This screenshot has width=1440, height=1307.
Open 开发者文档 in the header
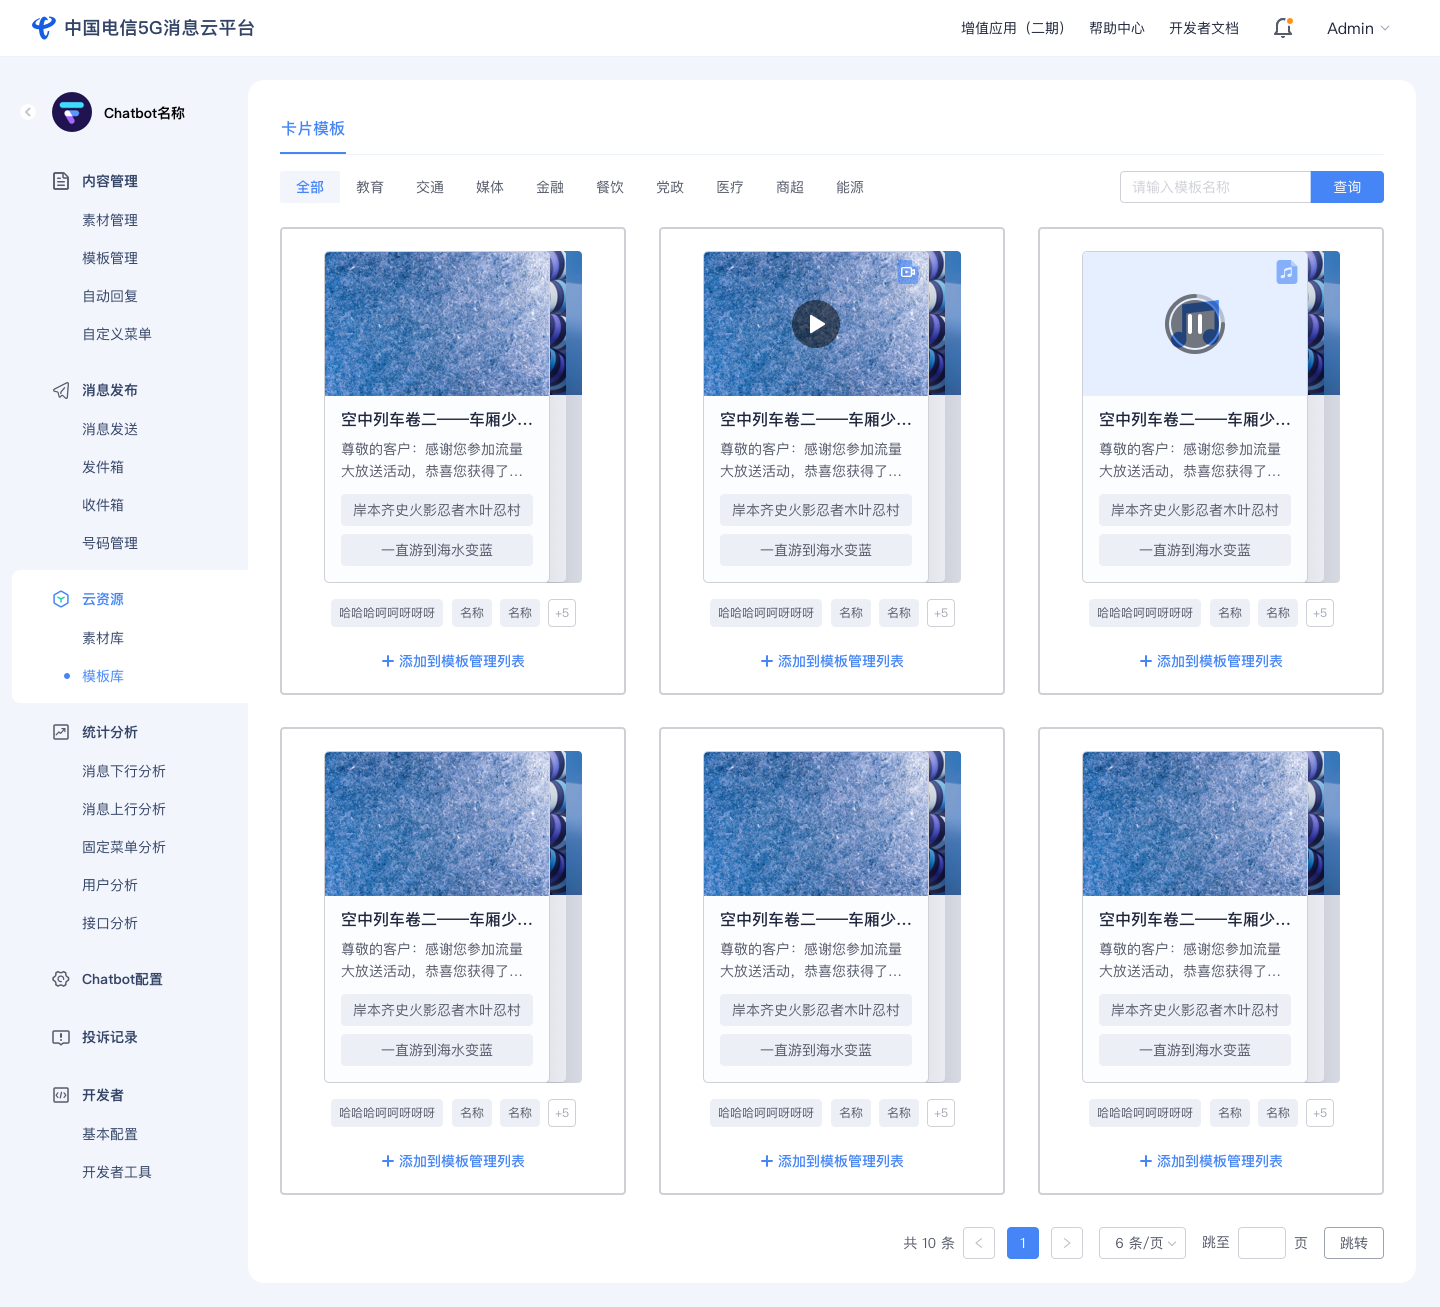(x=1204, y=28)
